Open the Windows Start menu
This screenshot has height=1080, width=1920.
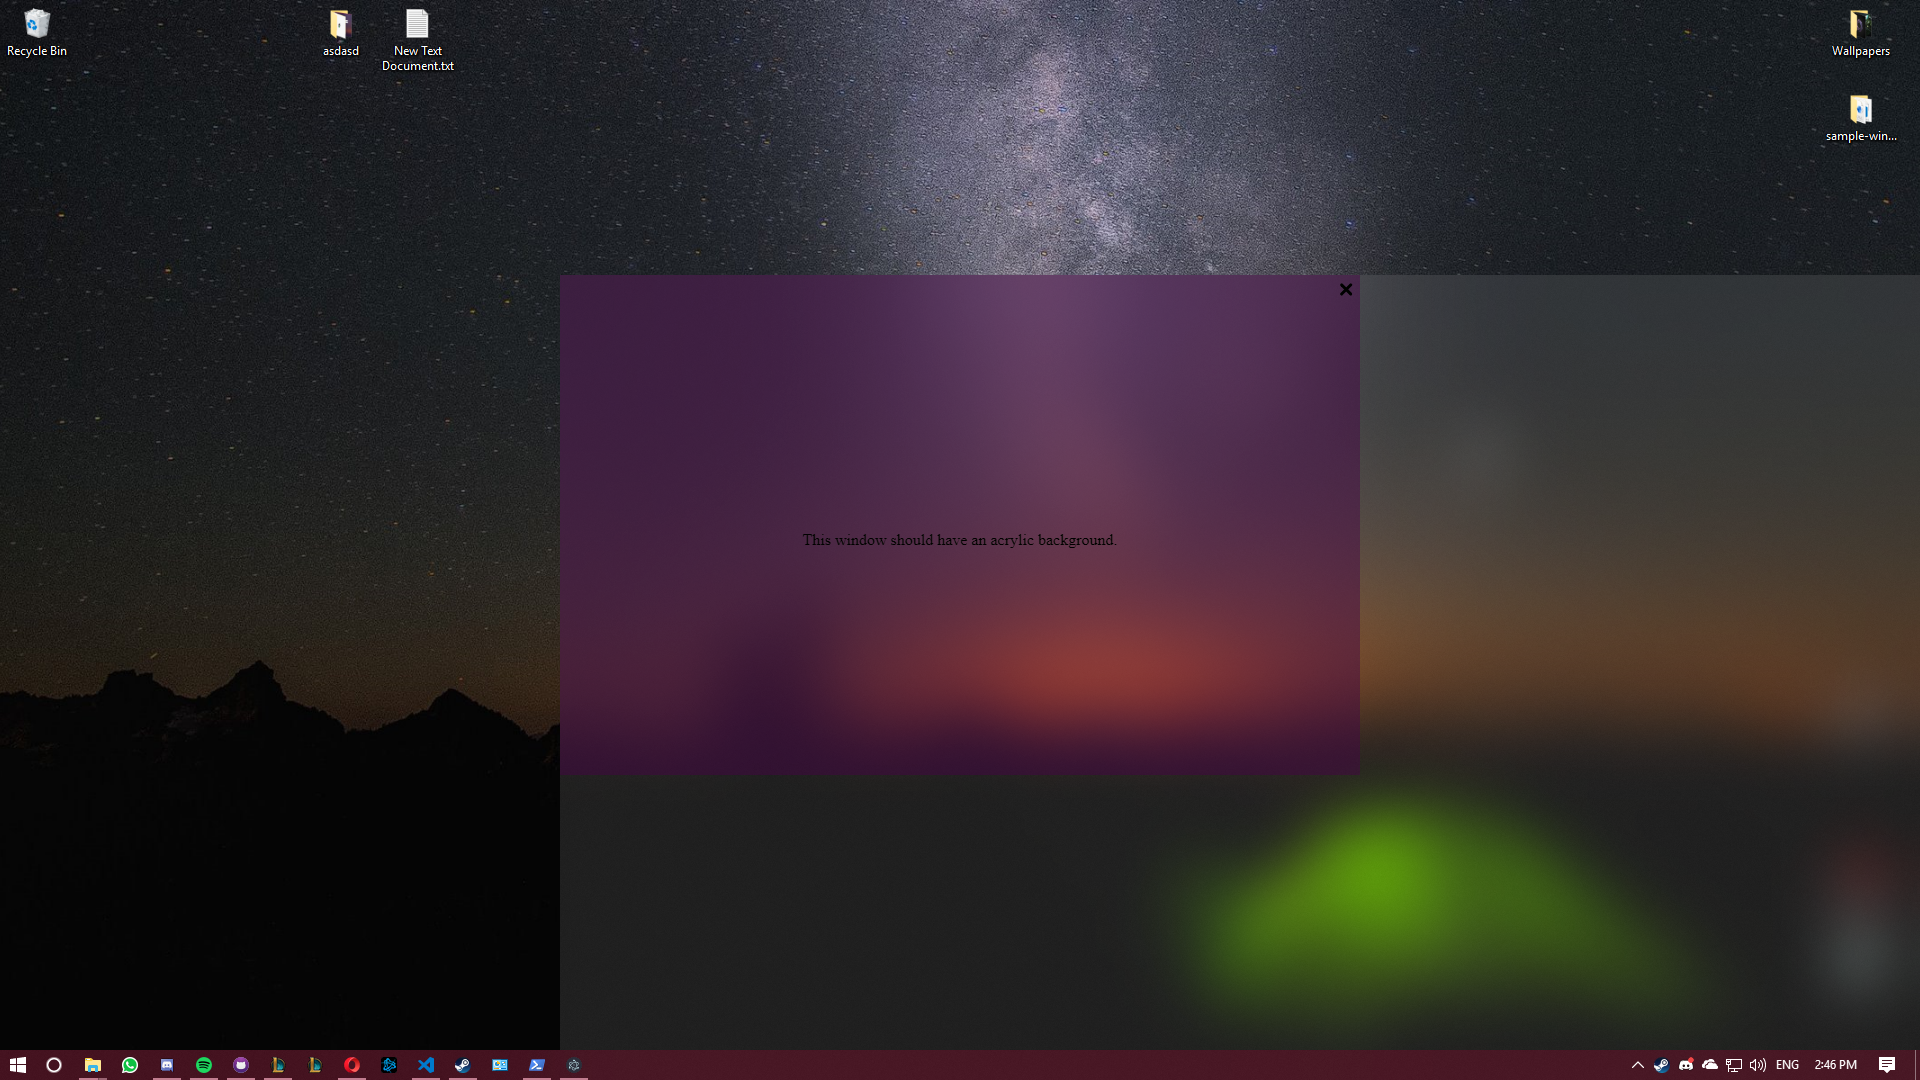[x=17, y=1065]
